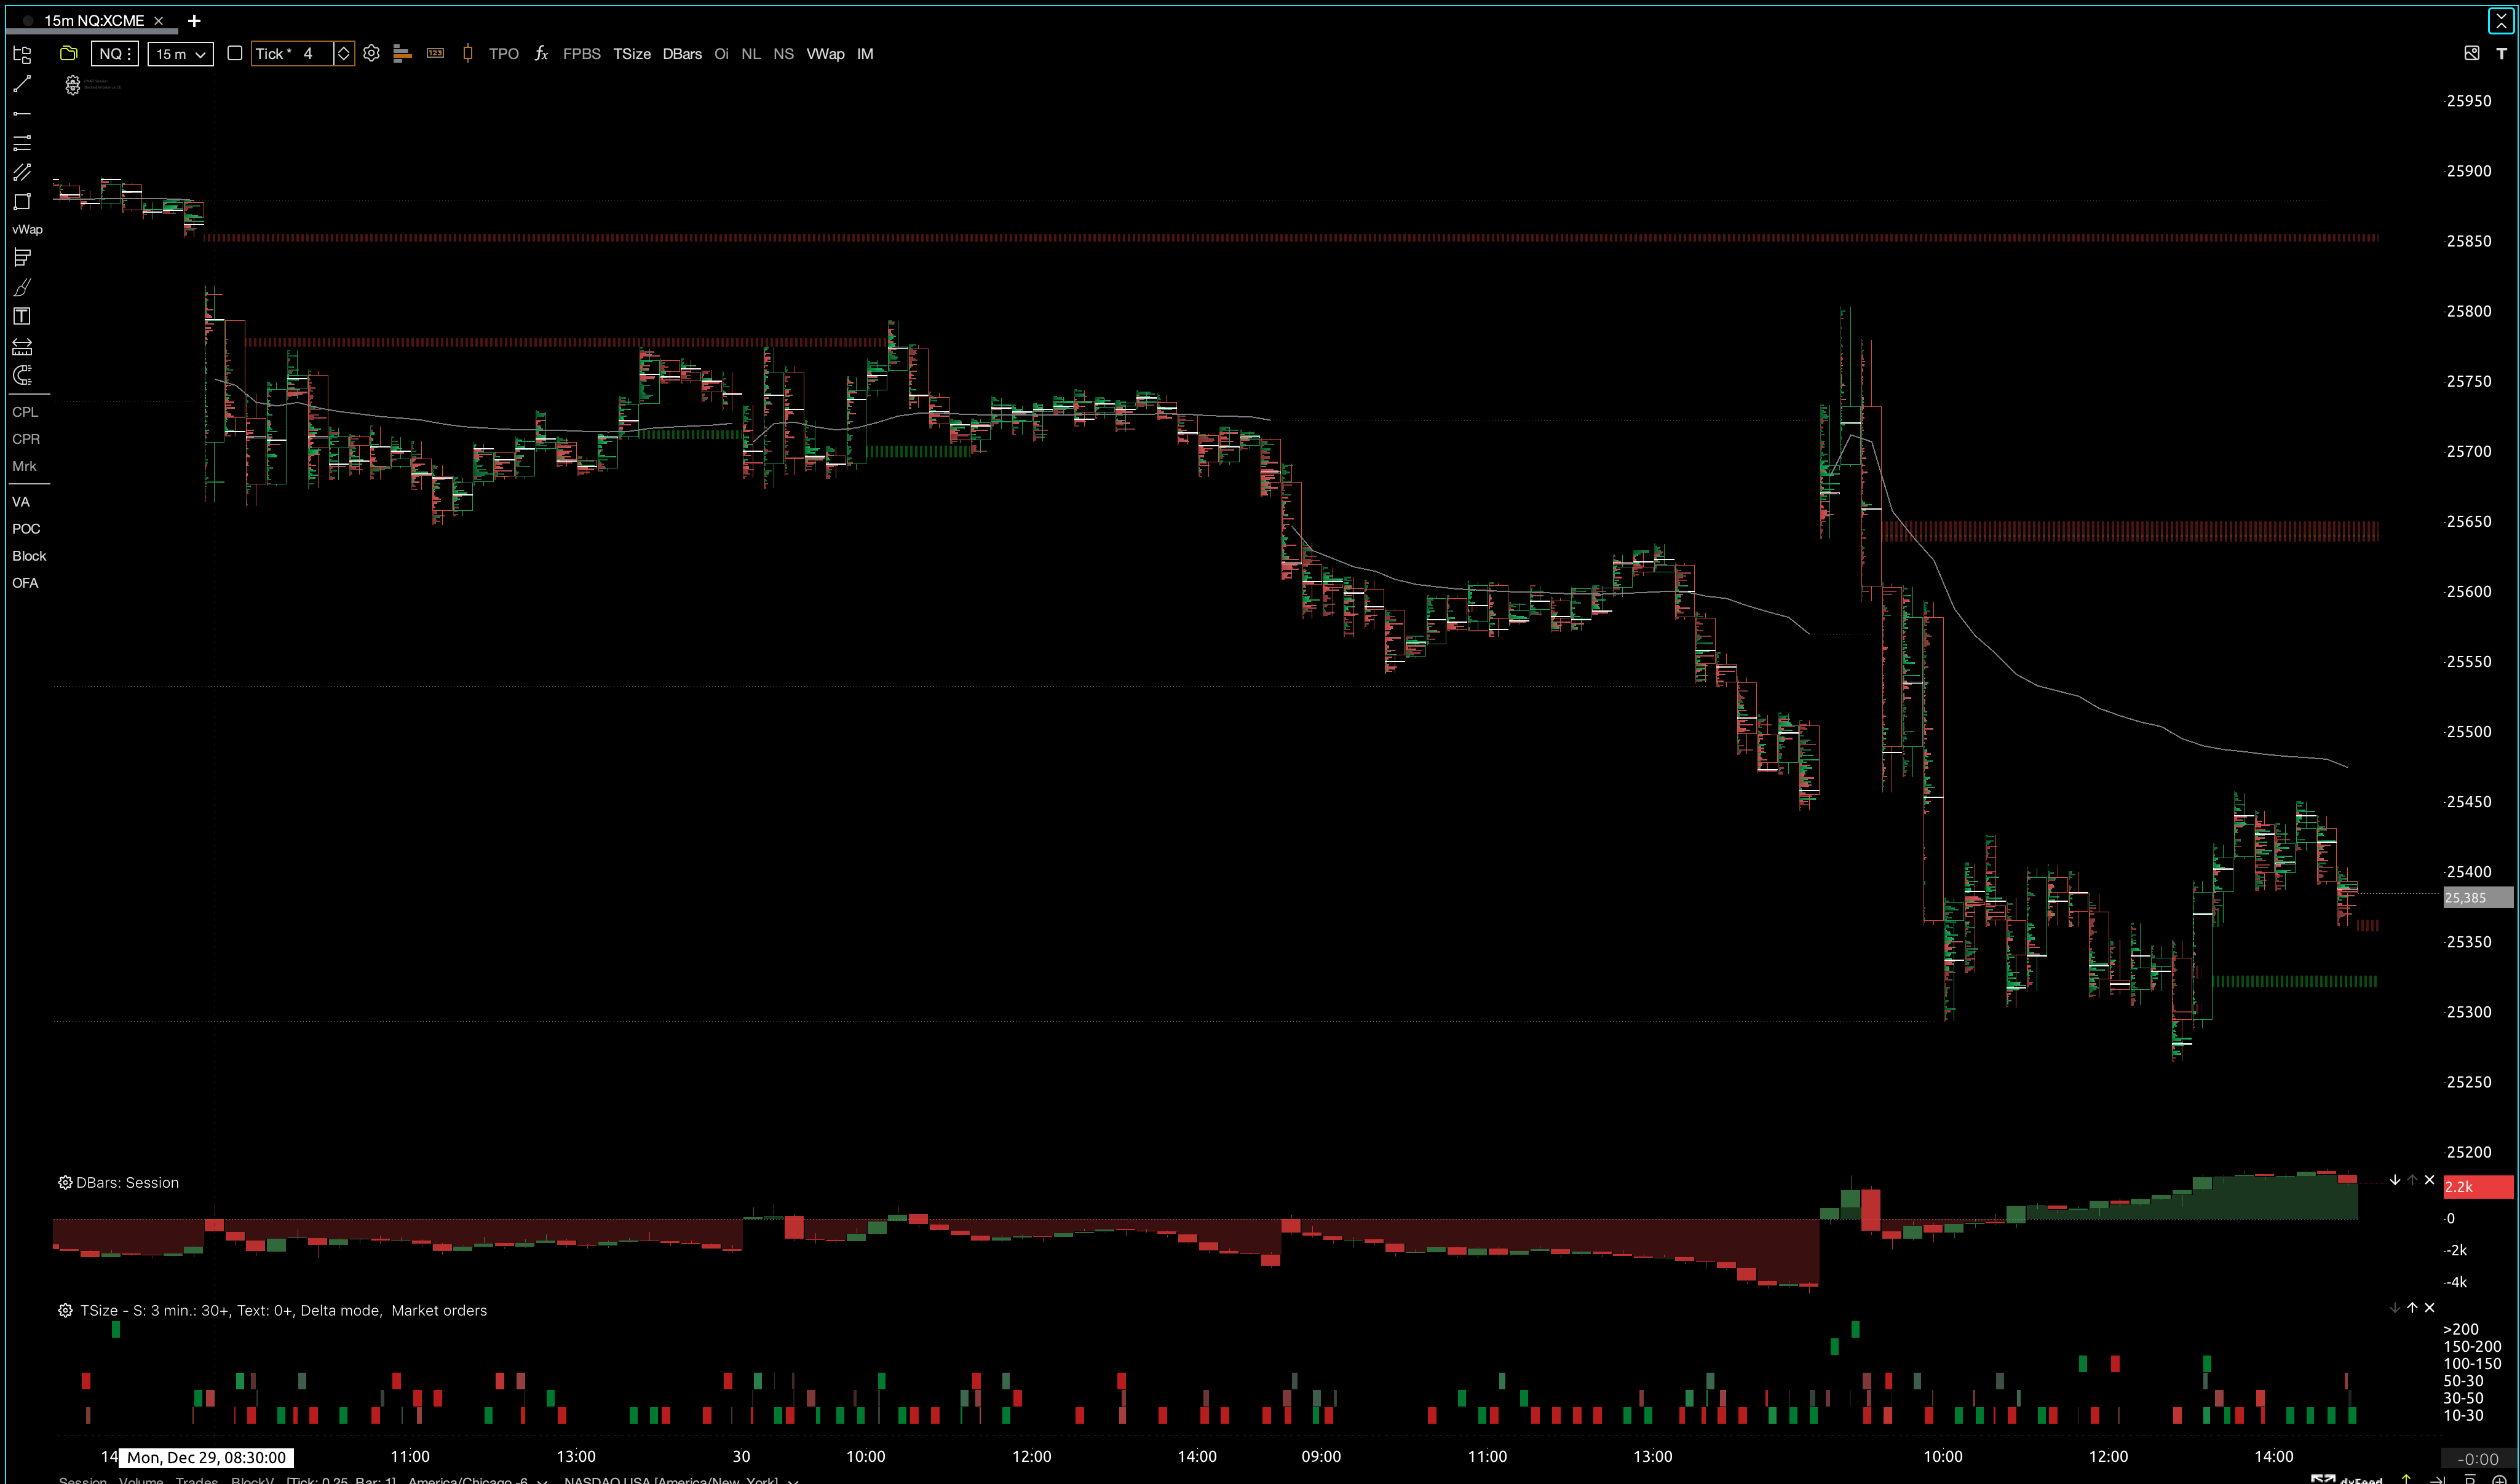Screen dimensions: 2520x1484
Task: Open the yellow folder templates icon
Action: (x=69, y=54)
